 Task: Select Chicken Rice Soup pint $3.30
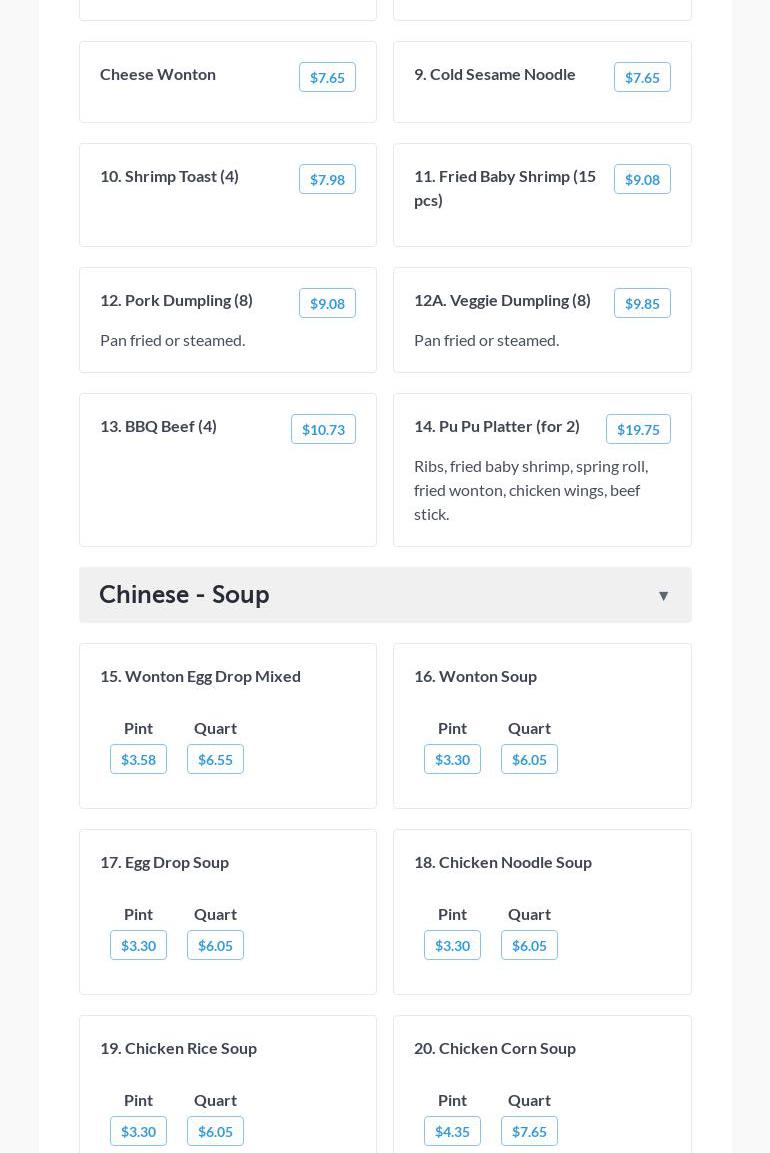point(138,1132)
